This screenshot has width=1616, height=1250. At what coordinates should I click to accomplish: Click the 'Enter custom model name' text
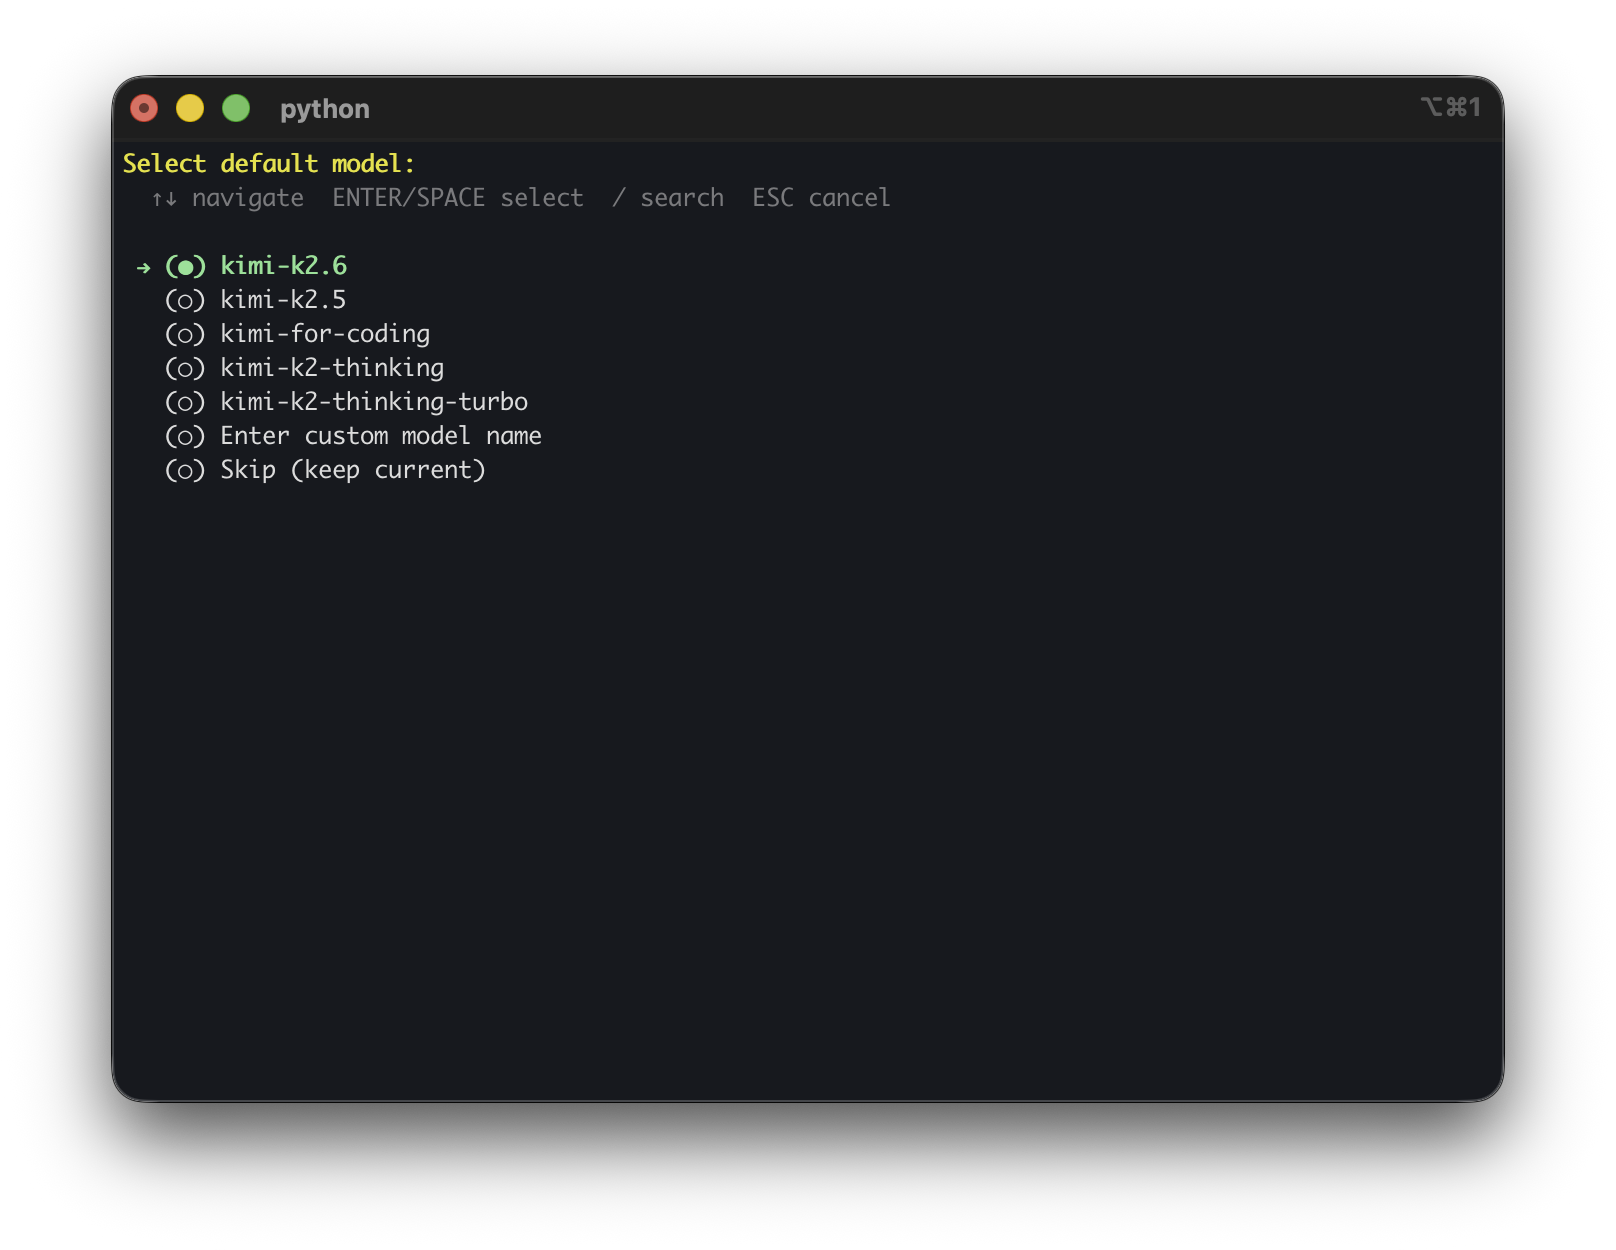[x=381, y=436]
